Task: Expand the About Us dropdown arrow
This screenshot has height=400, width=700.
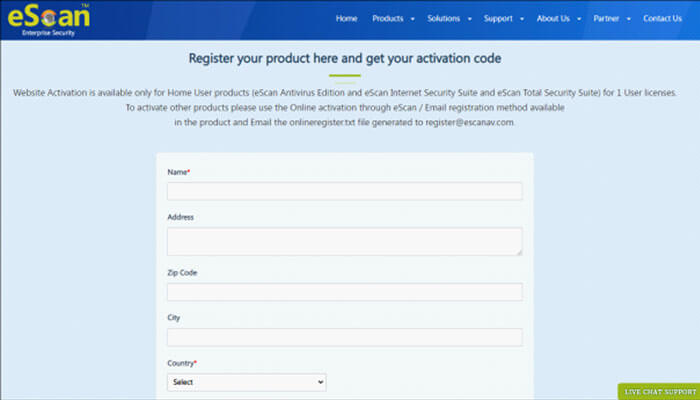Action: (579, 19)
